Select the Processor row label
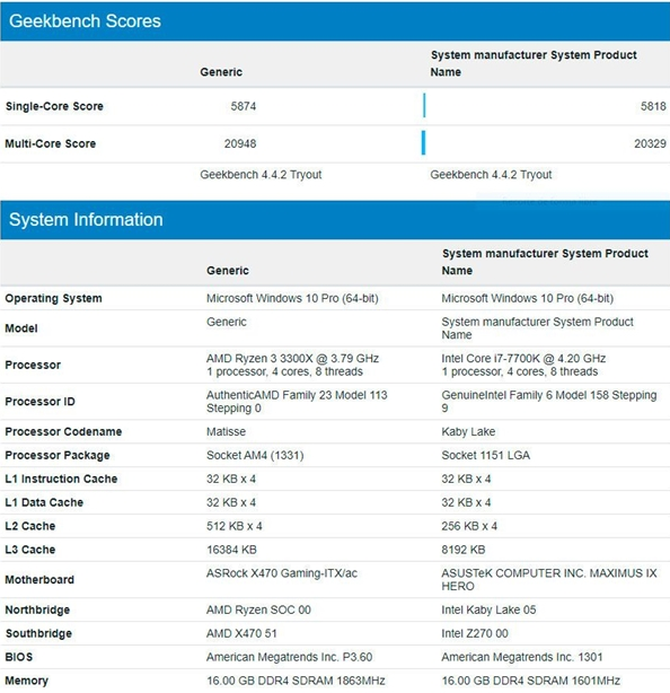Screen dimensions: 670x693 click(33, 365)
